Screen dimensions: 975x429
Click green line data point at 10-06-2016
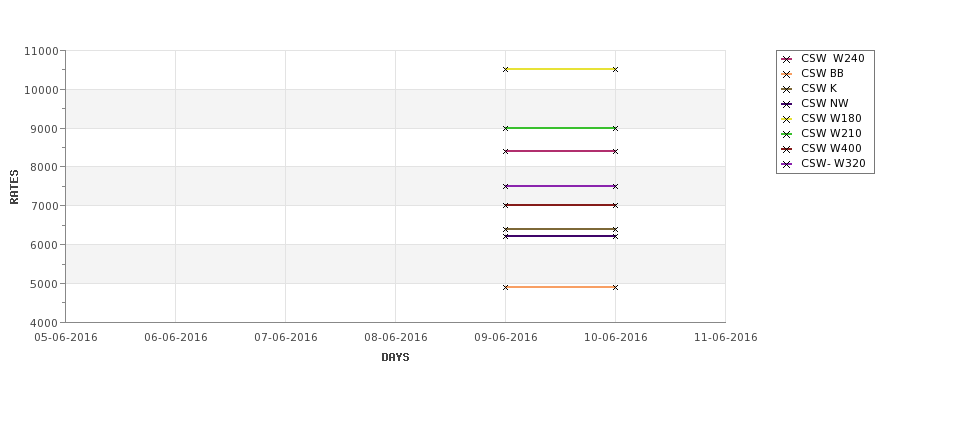(x=615, y=128)
